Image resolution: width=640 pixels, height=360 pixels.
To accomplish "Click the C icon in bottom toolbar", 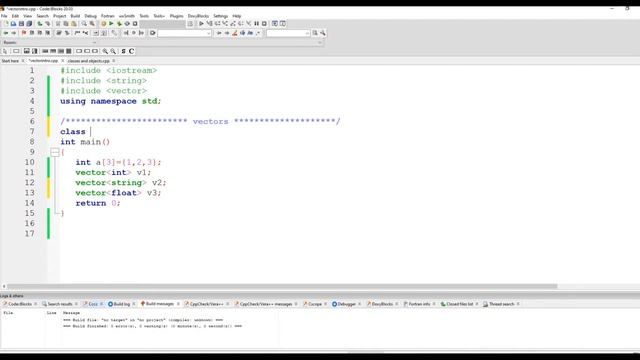I will tap(131, 51).
